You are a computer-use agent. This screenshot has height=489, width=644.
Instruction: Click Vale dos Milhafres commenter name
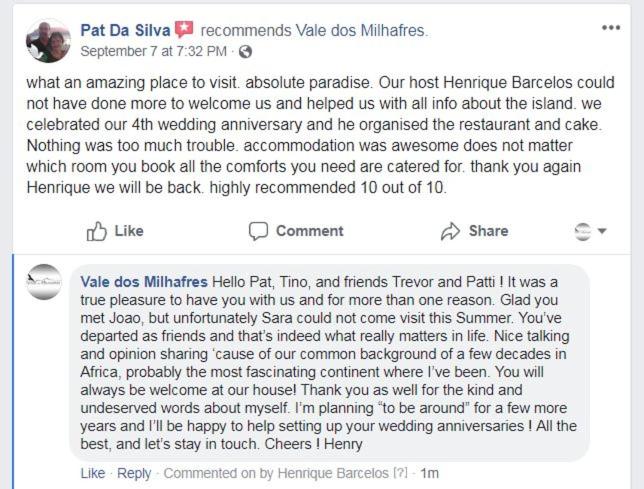(x=144, y=282)
